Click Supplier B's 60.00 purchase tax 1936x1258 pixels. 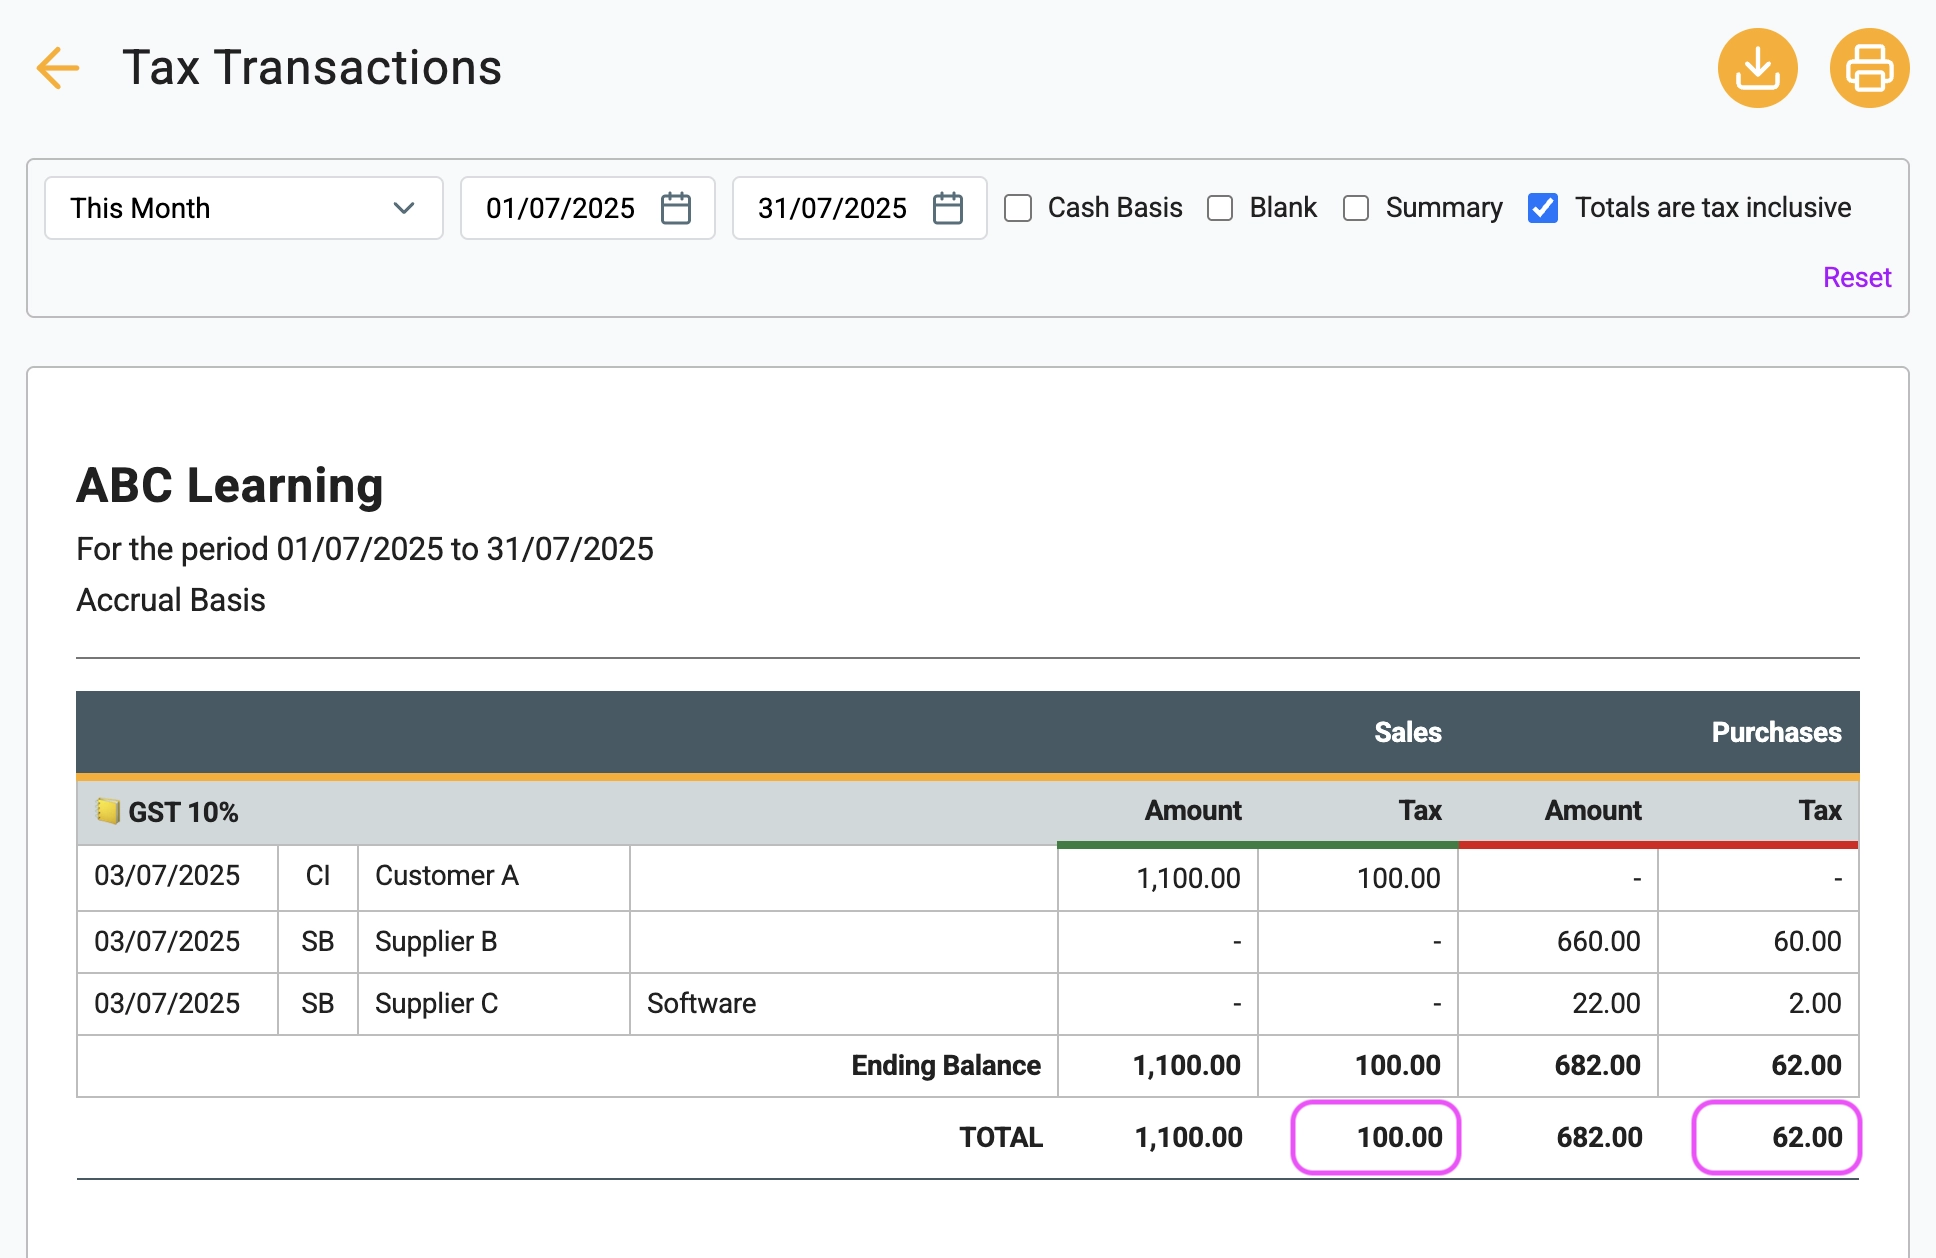point(1807,942)
